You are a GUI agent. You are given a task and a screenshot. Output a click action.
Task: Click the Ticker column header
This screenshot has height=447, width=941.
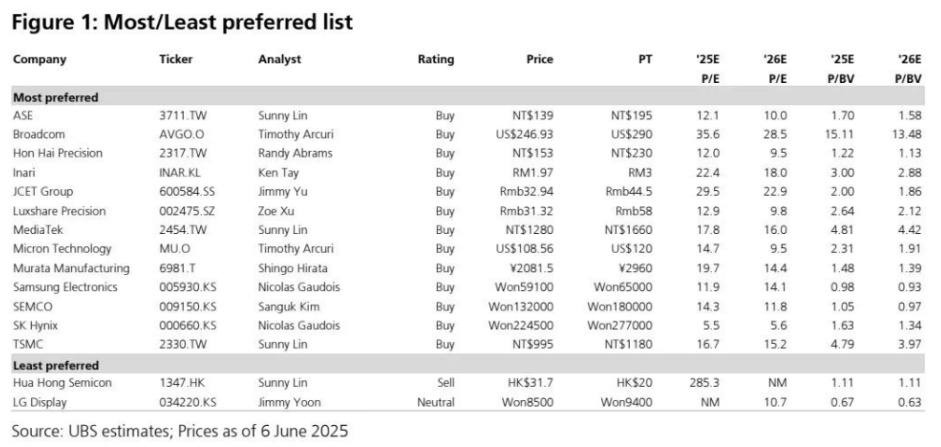176,59
